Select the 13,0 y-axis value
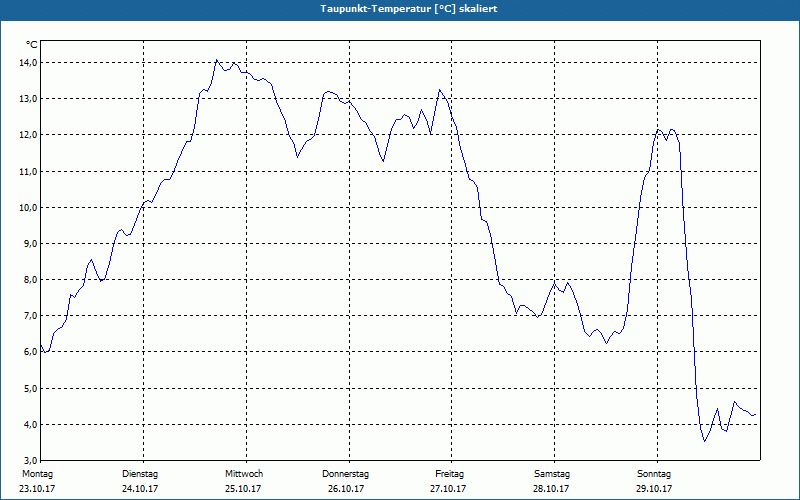800x500 pixels. (x=28, y=98)
